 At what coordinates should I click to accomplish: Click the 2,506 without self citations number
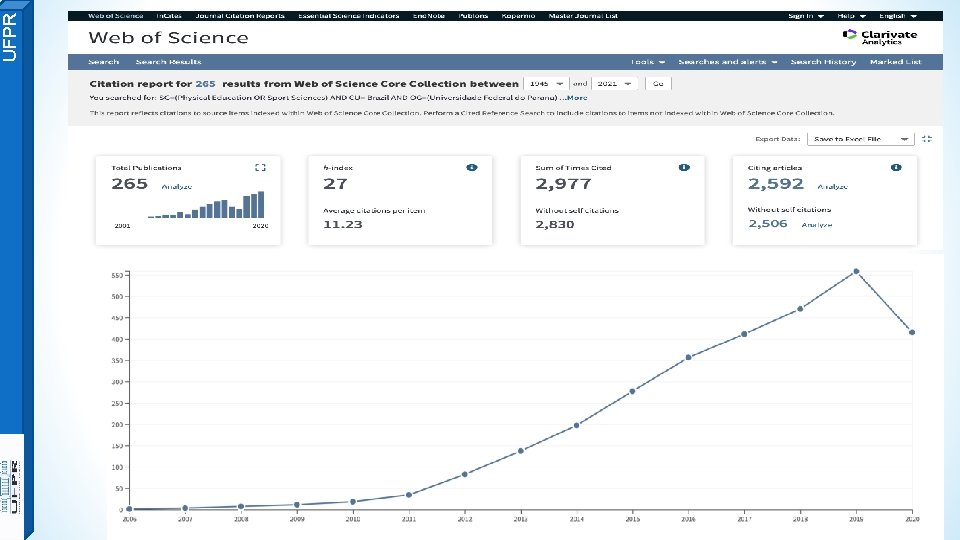768,223
